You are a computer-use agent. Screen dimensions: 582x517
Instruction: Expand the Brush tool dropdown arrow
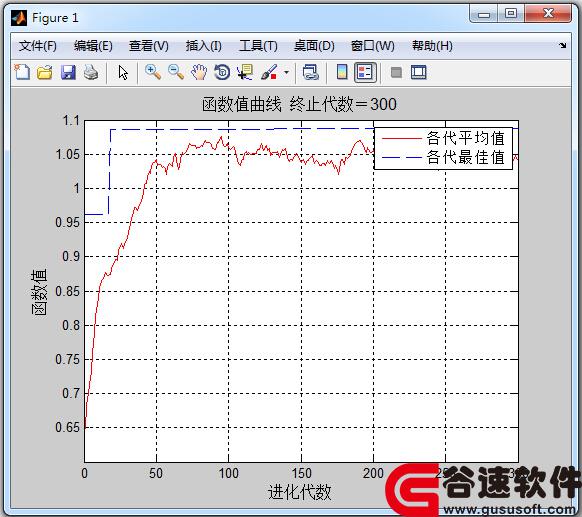(286, 72)
